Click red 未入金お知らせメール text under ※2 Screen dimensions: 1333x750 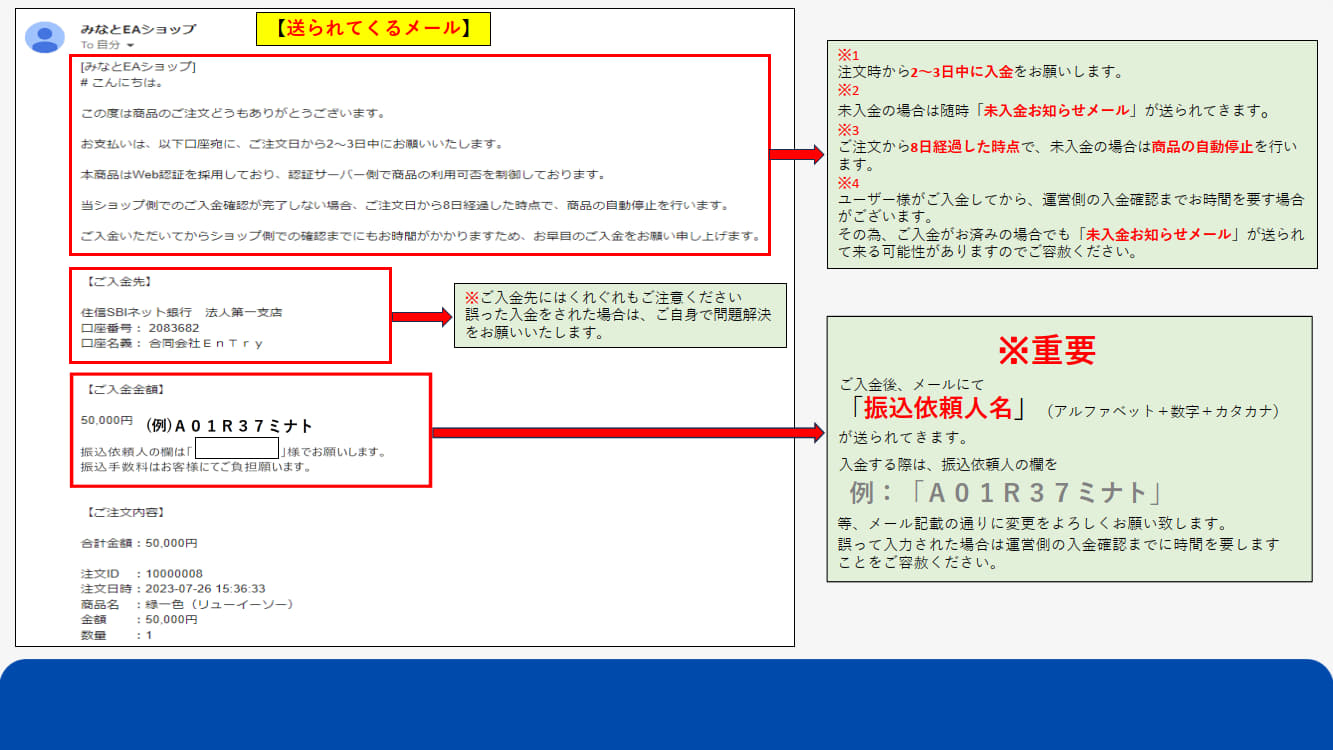click(x=1058, y=111)
